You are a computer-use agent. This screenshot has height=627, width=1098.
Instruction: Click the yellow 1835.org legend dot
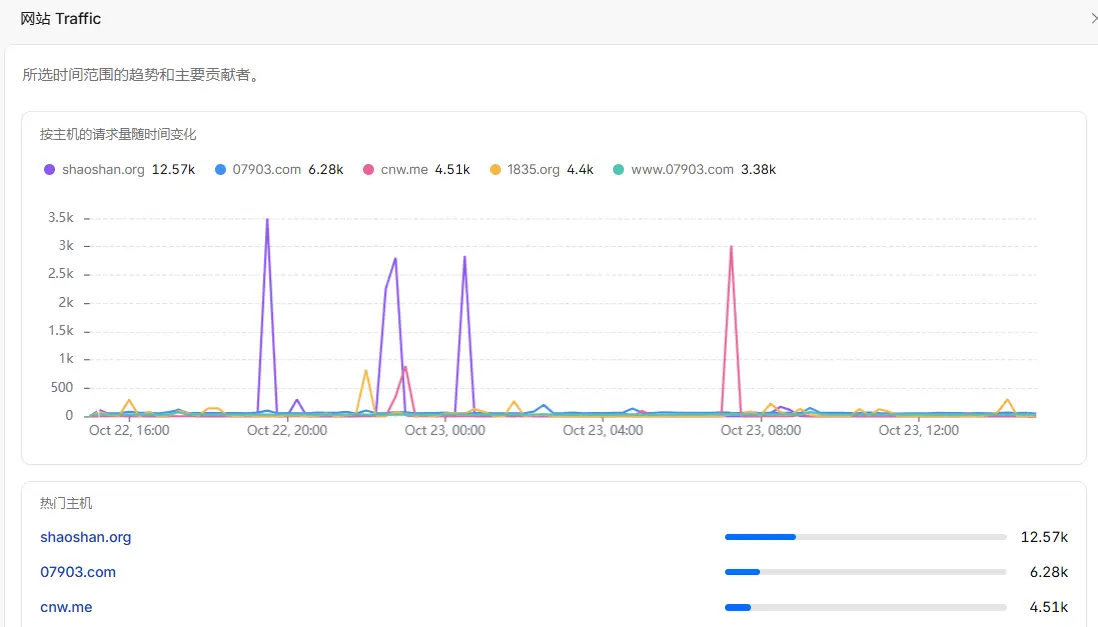(495, 170)
